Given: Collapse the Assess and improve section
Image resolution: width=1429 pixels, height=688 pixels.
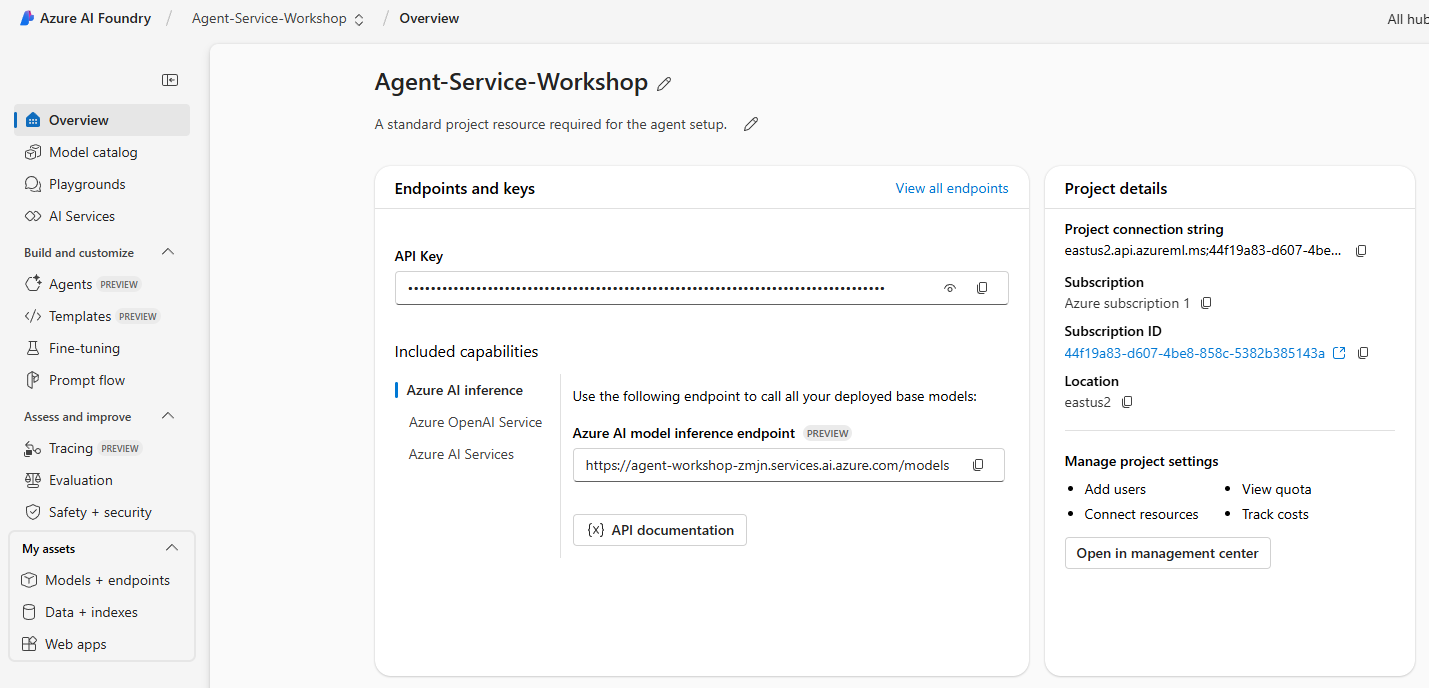Looking at the screenshot, I should point(168,416).
